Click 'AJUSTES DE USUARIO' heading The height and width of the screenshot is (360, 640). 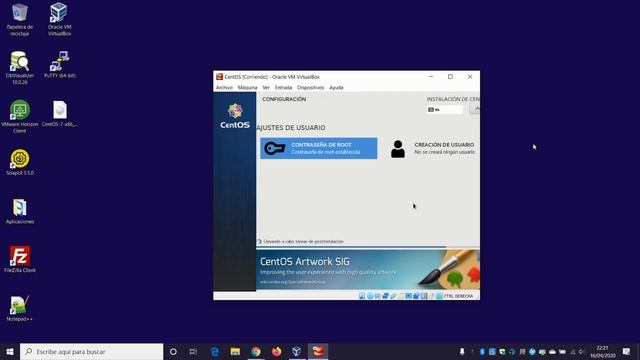pyautogui.click(x=291, y=128)
